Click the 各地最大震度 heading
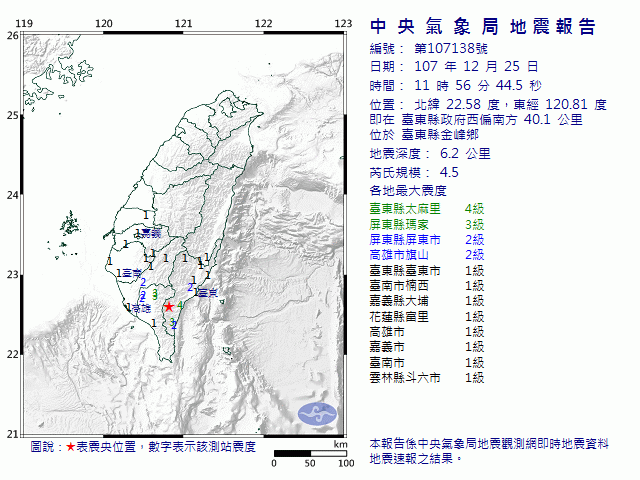The image size is (640, 480). 407,190
